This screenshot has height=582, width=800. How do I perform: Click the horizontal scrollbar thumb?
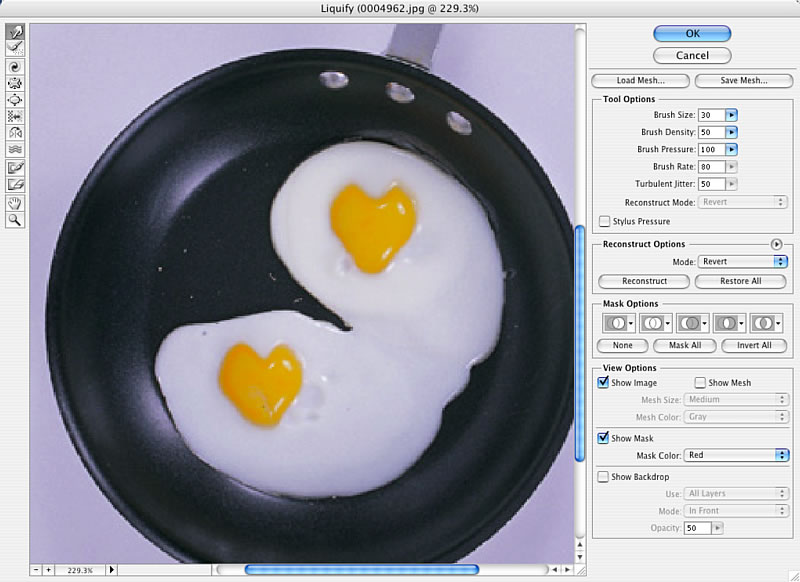(362, 569)
